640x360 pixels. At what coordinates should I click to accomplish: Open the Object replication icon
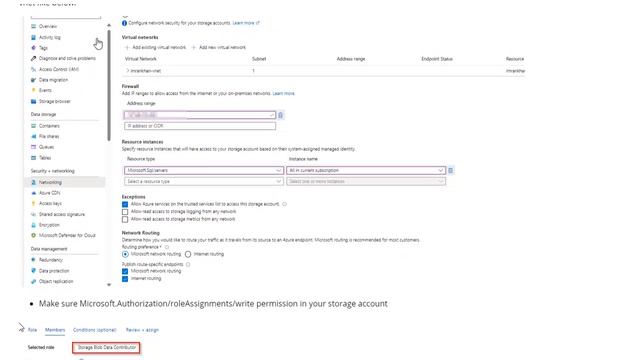coord(33,281)
